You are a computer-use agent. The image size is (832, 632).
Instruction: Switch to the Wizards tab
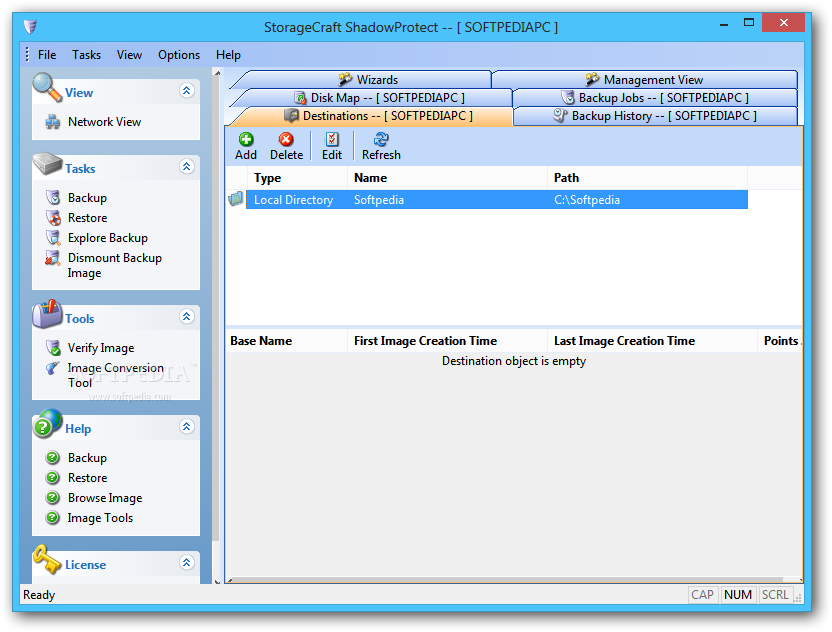[368, 80]
